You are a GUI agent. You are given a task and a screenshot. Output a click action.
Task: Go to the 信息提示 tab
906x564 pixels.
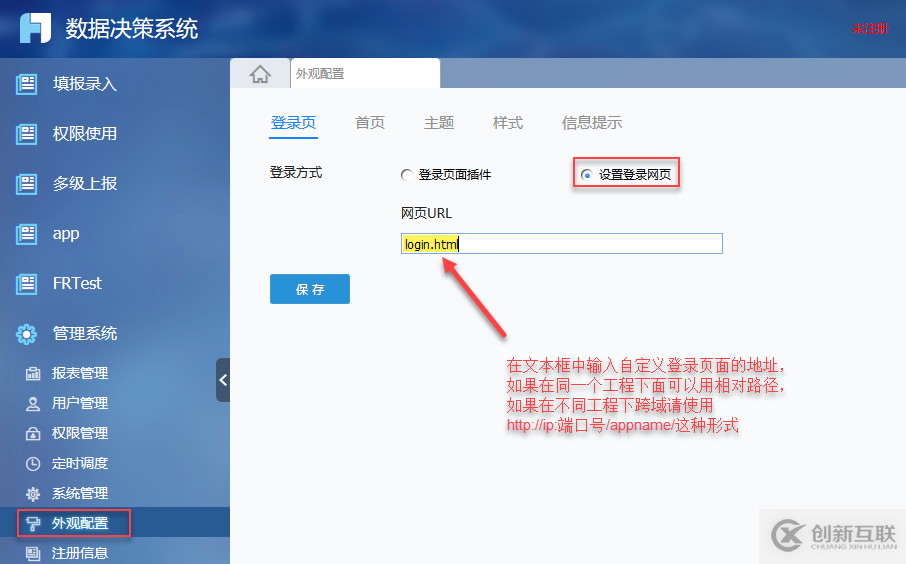pos(592,123)
